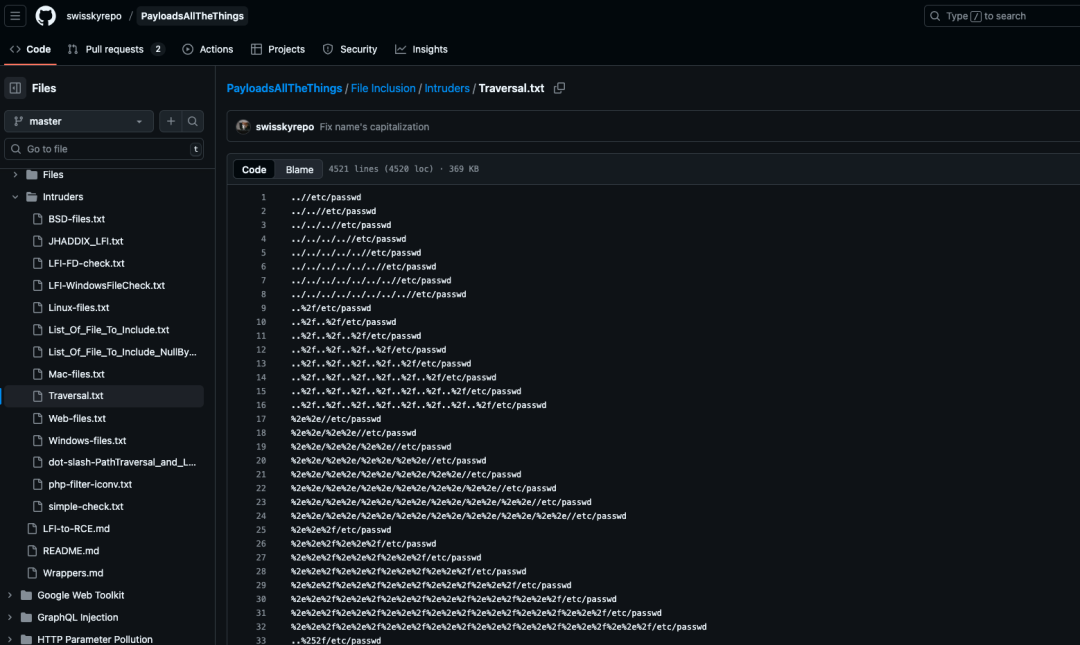Collapse the file tree panel icon
This screenshot has width=1080, height=645.
click(15, 88)
